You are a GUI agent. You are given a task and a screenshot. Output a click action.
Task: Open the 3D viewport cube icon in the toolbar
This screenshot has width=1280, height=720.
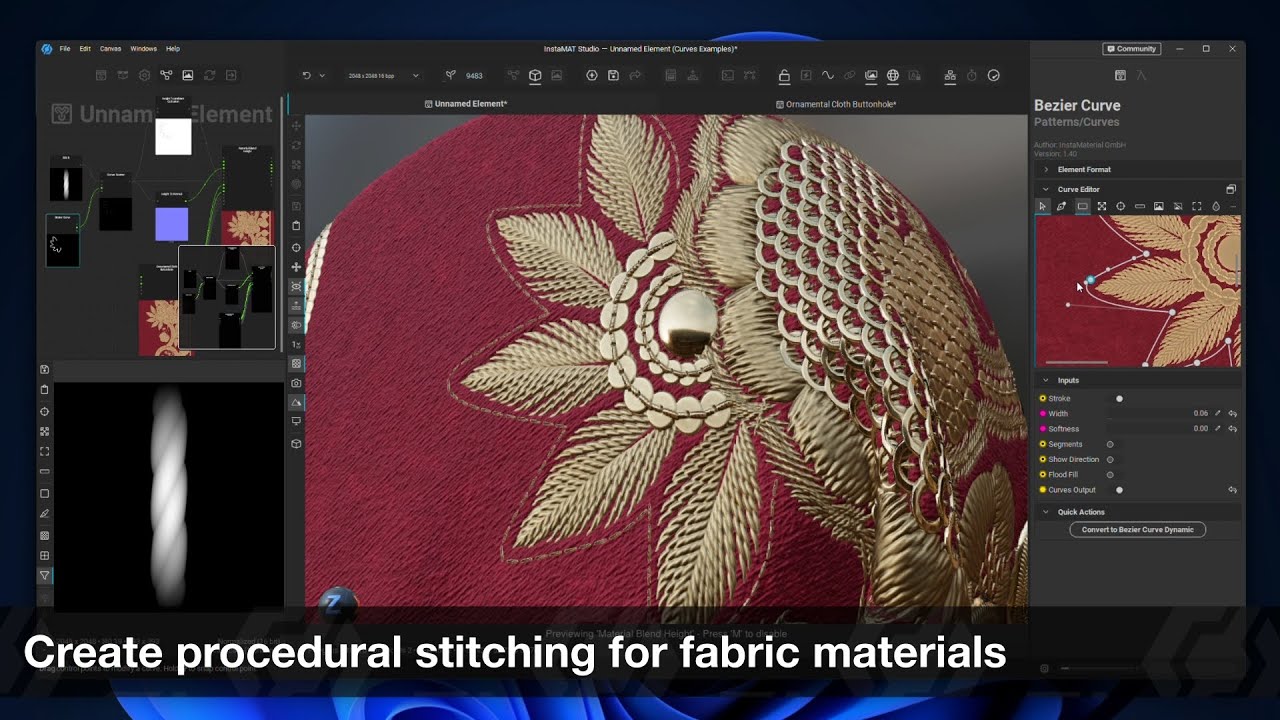click(x=536, y=75)
